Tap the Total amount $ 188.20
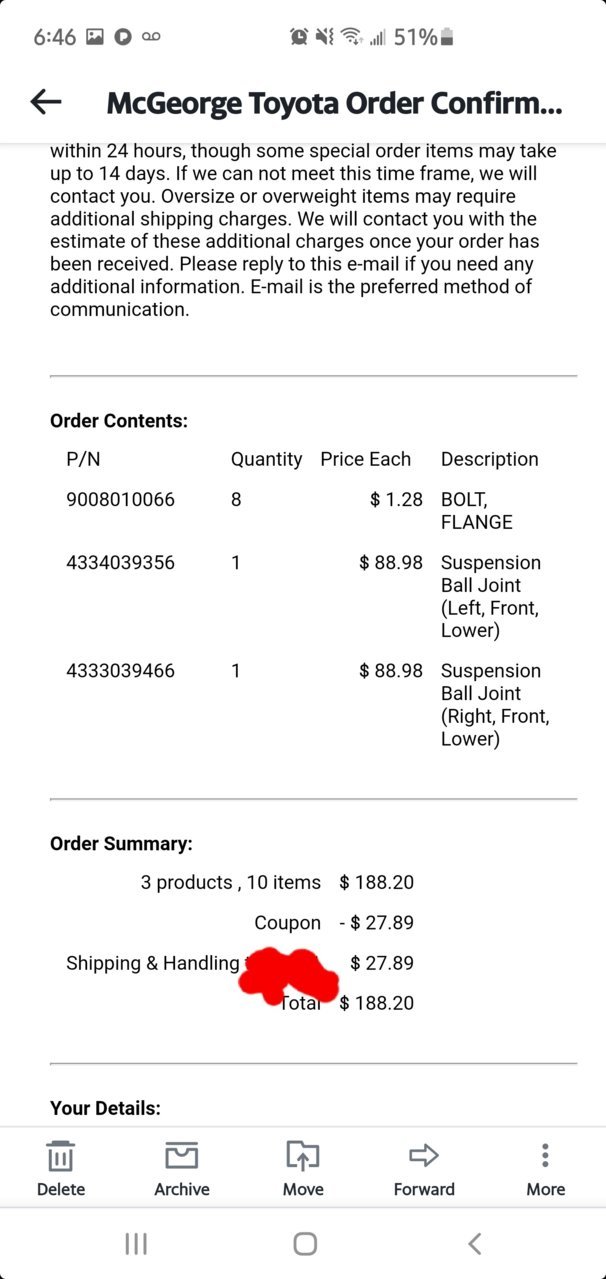This screenshot has width=606, height=1279. (377, 1003)
